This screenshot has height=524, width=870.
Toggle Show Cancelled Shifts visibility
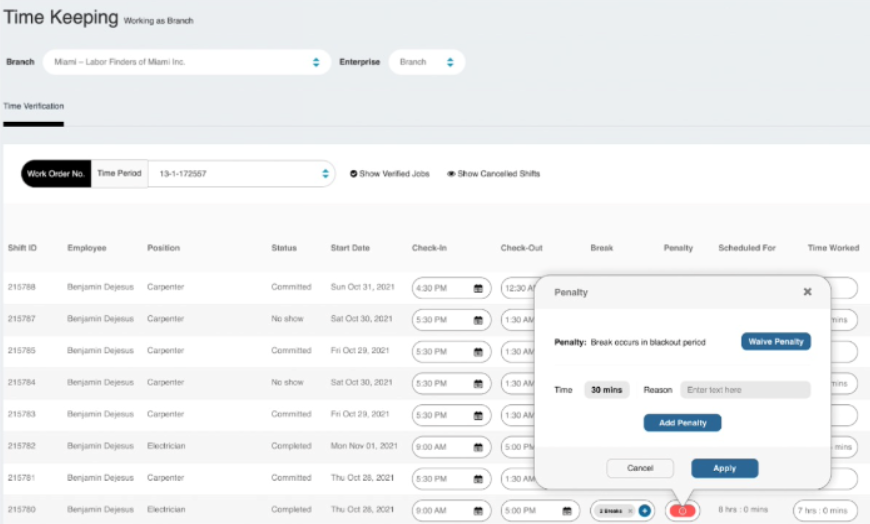pos(493,174)
